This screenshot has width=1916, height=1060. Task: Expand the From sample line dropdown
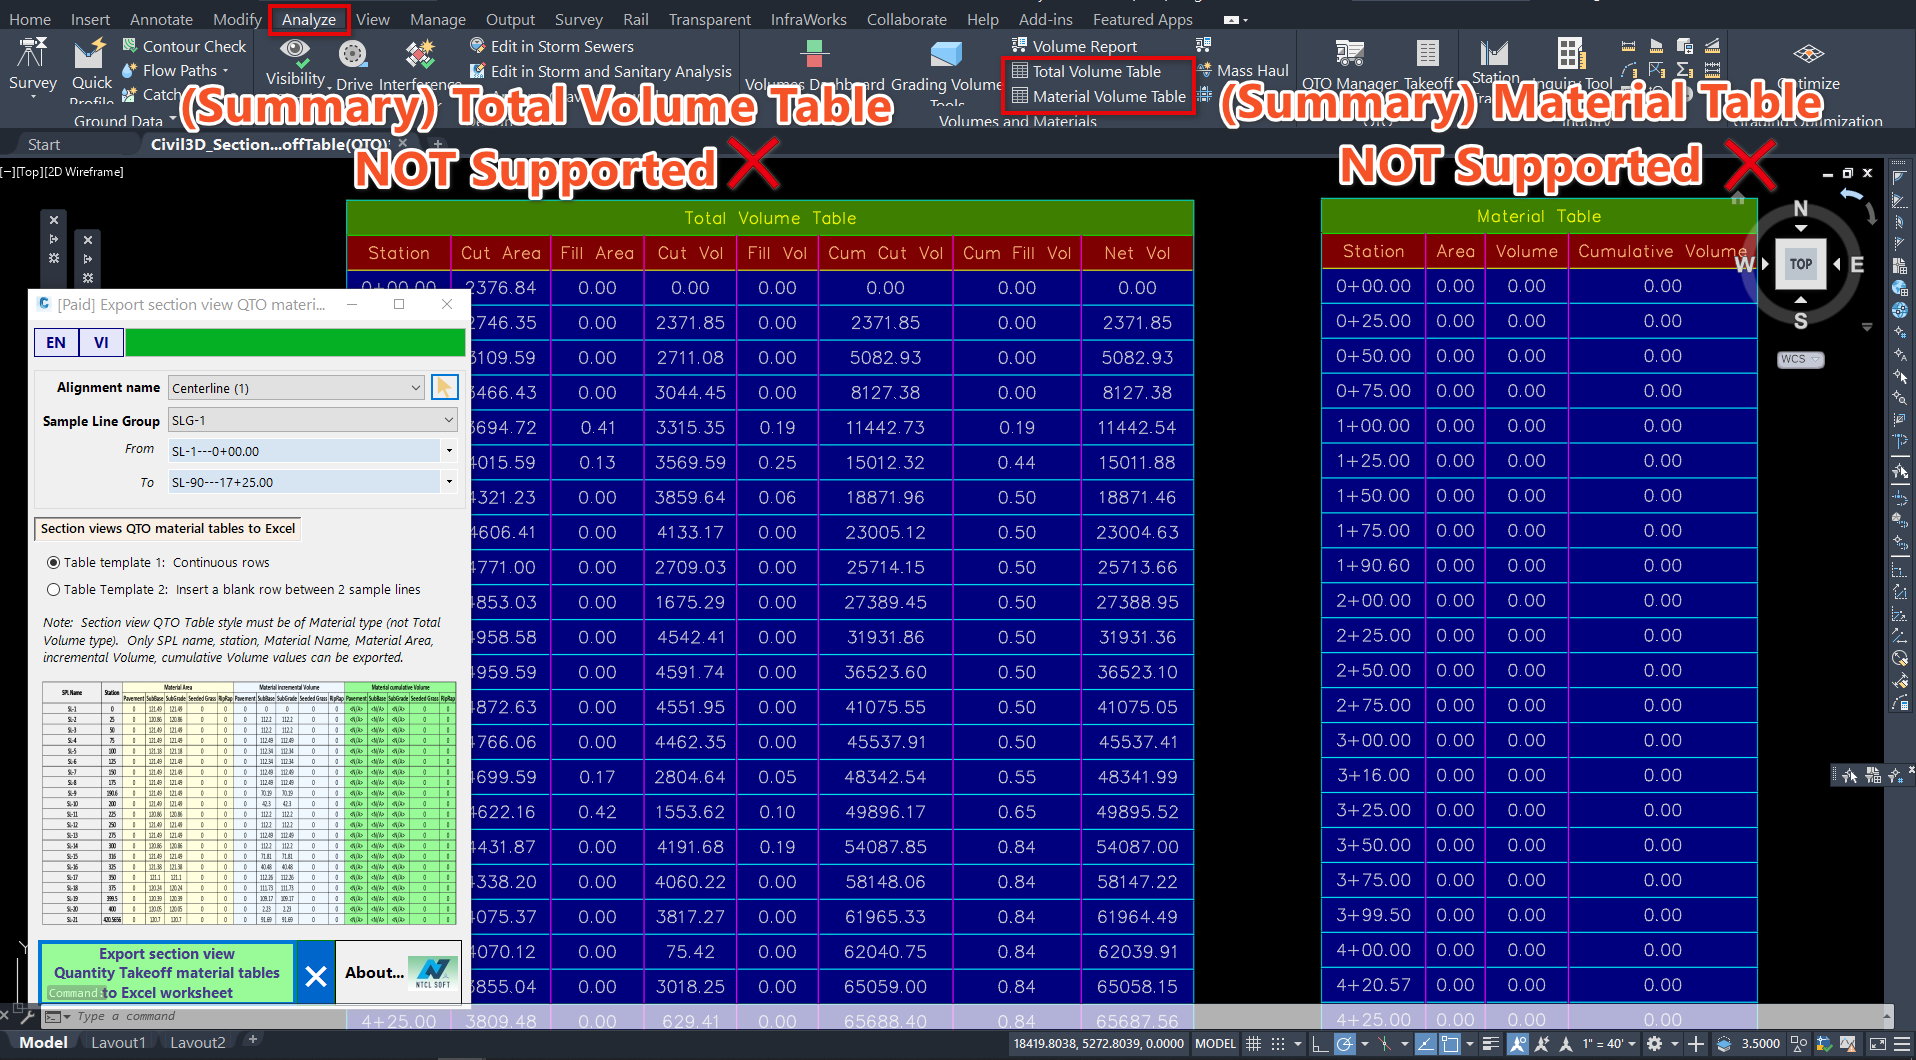449,451
